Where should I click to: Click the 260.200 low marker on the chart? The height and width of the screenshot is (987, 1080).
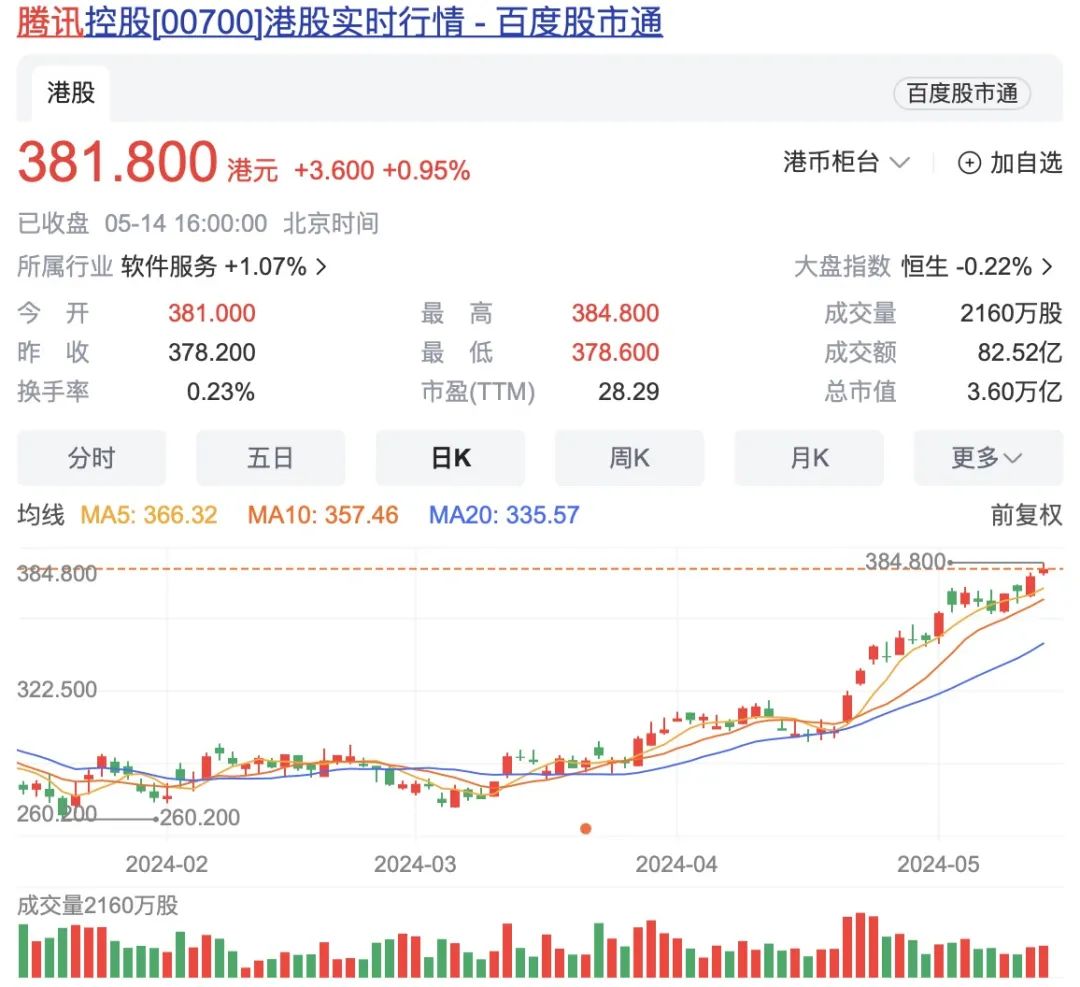(200, 818)
